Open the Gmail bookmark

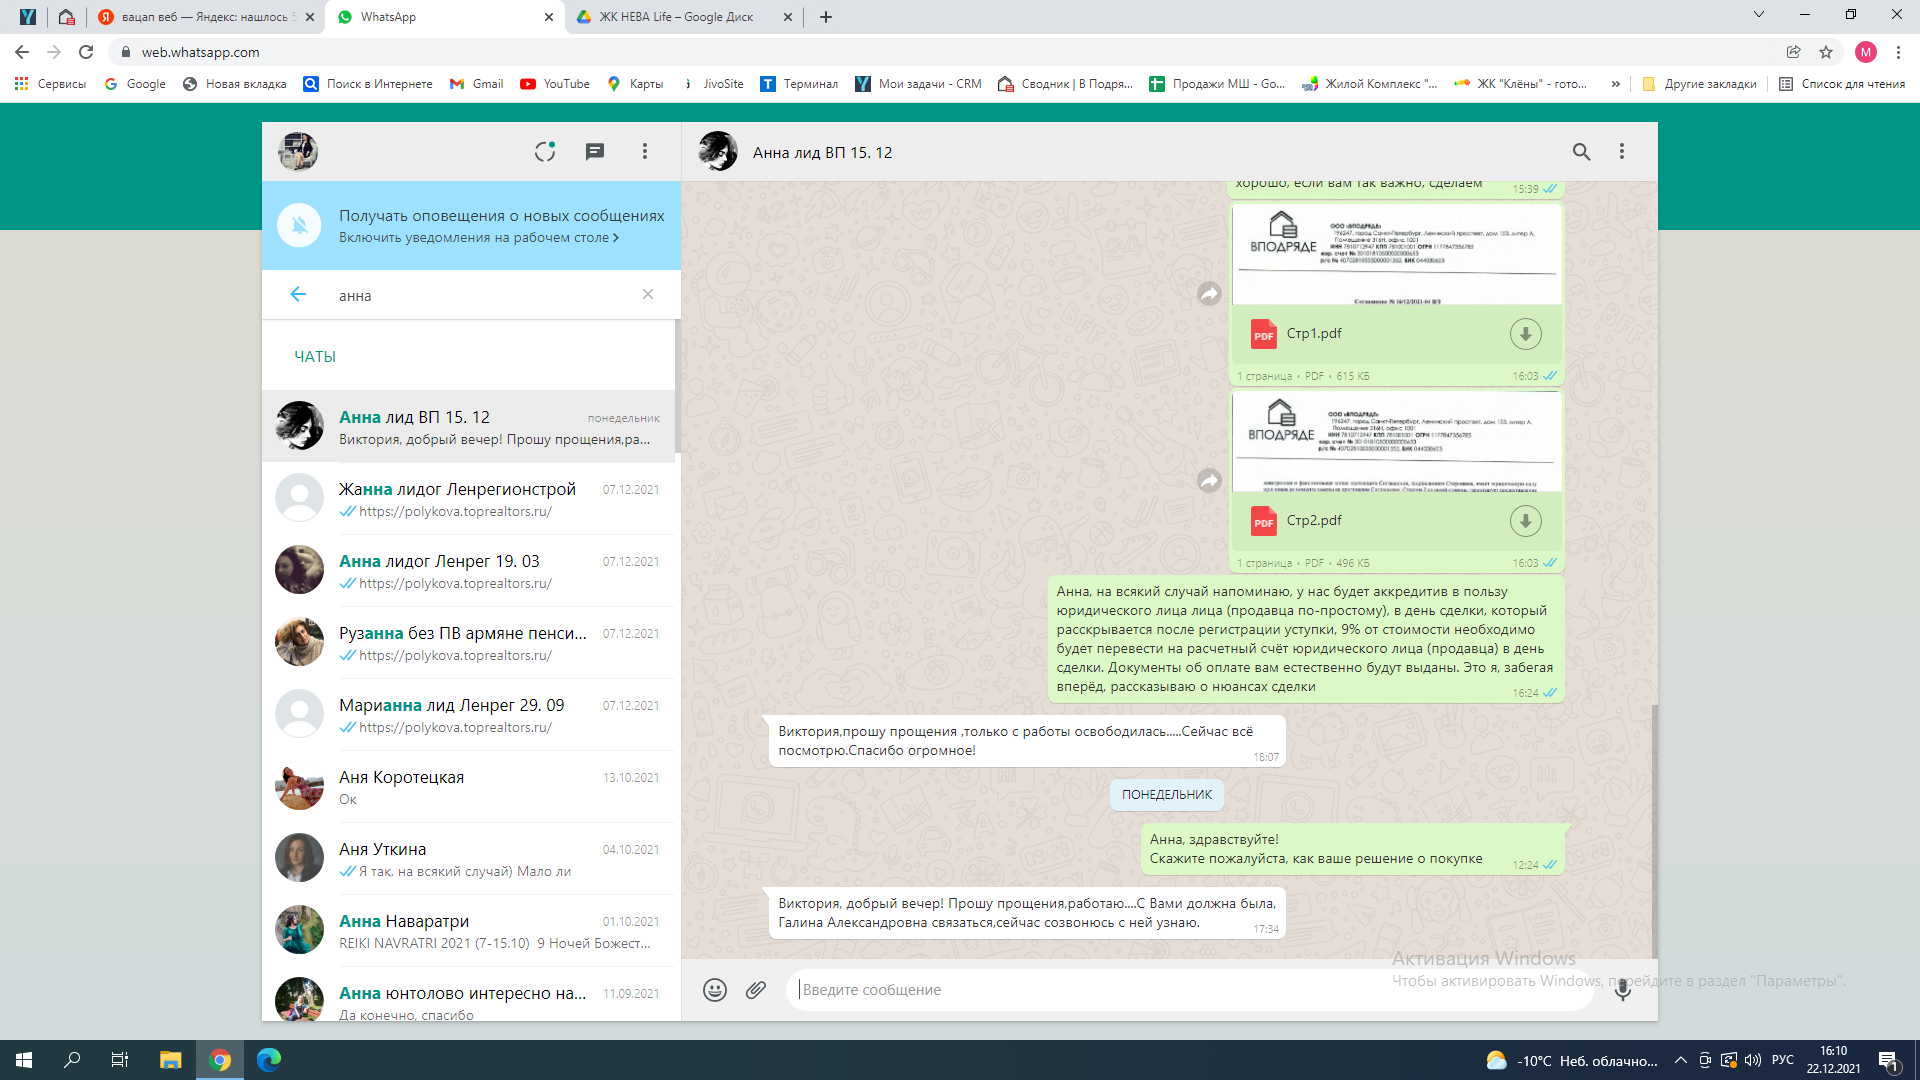tap(477, 84)
